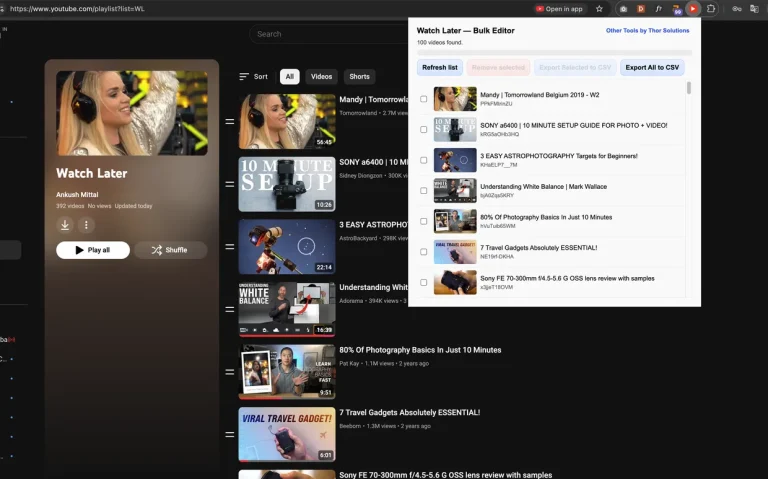This screenshot has height=479, width=768.
Task: Click the download playlist arrow icon
Action: pyautogui.click(x=65, y=225)
